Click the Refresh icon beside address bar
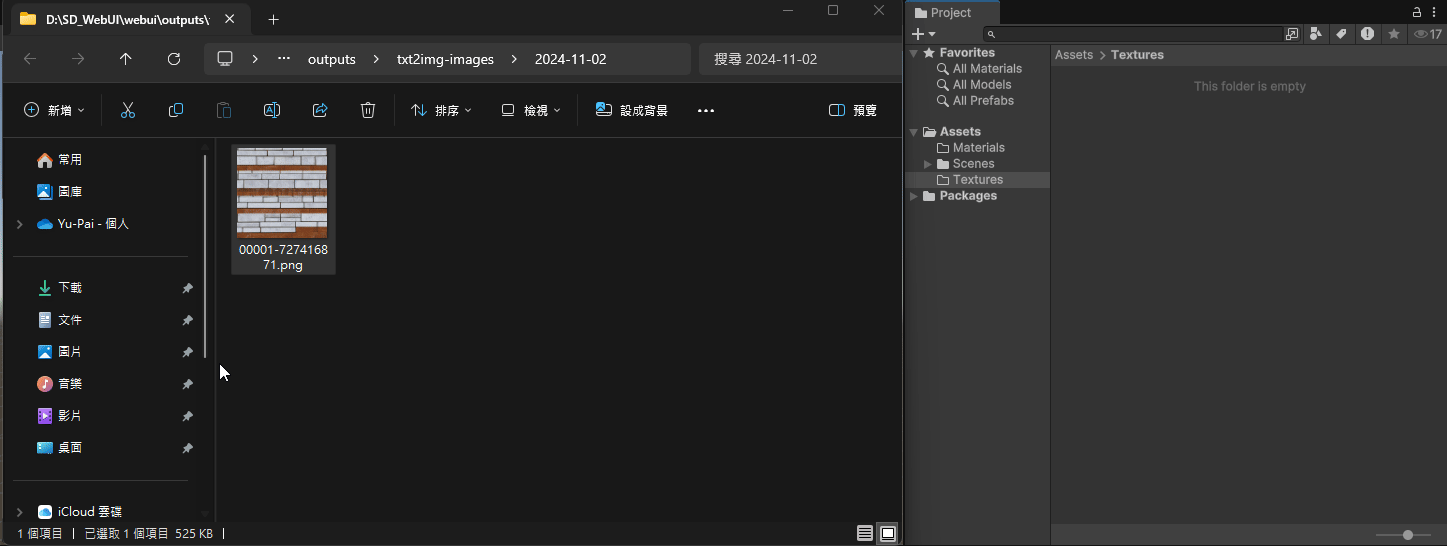The image size is (1447, 546). click(174, 59)
